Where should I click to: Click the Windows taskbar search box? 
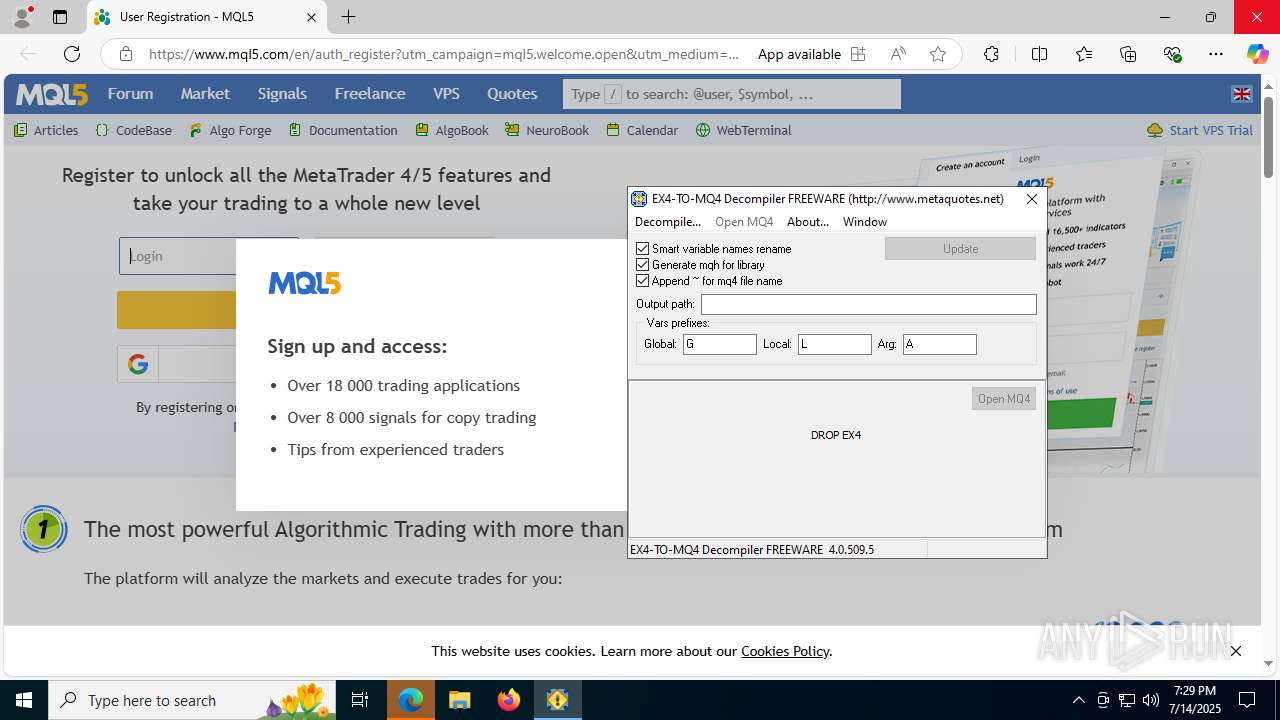pos(194,700)
